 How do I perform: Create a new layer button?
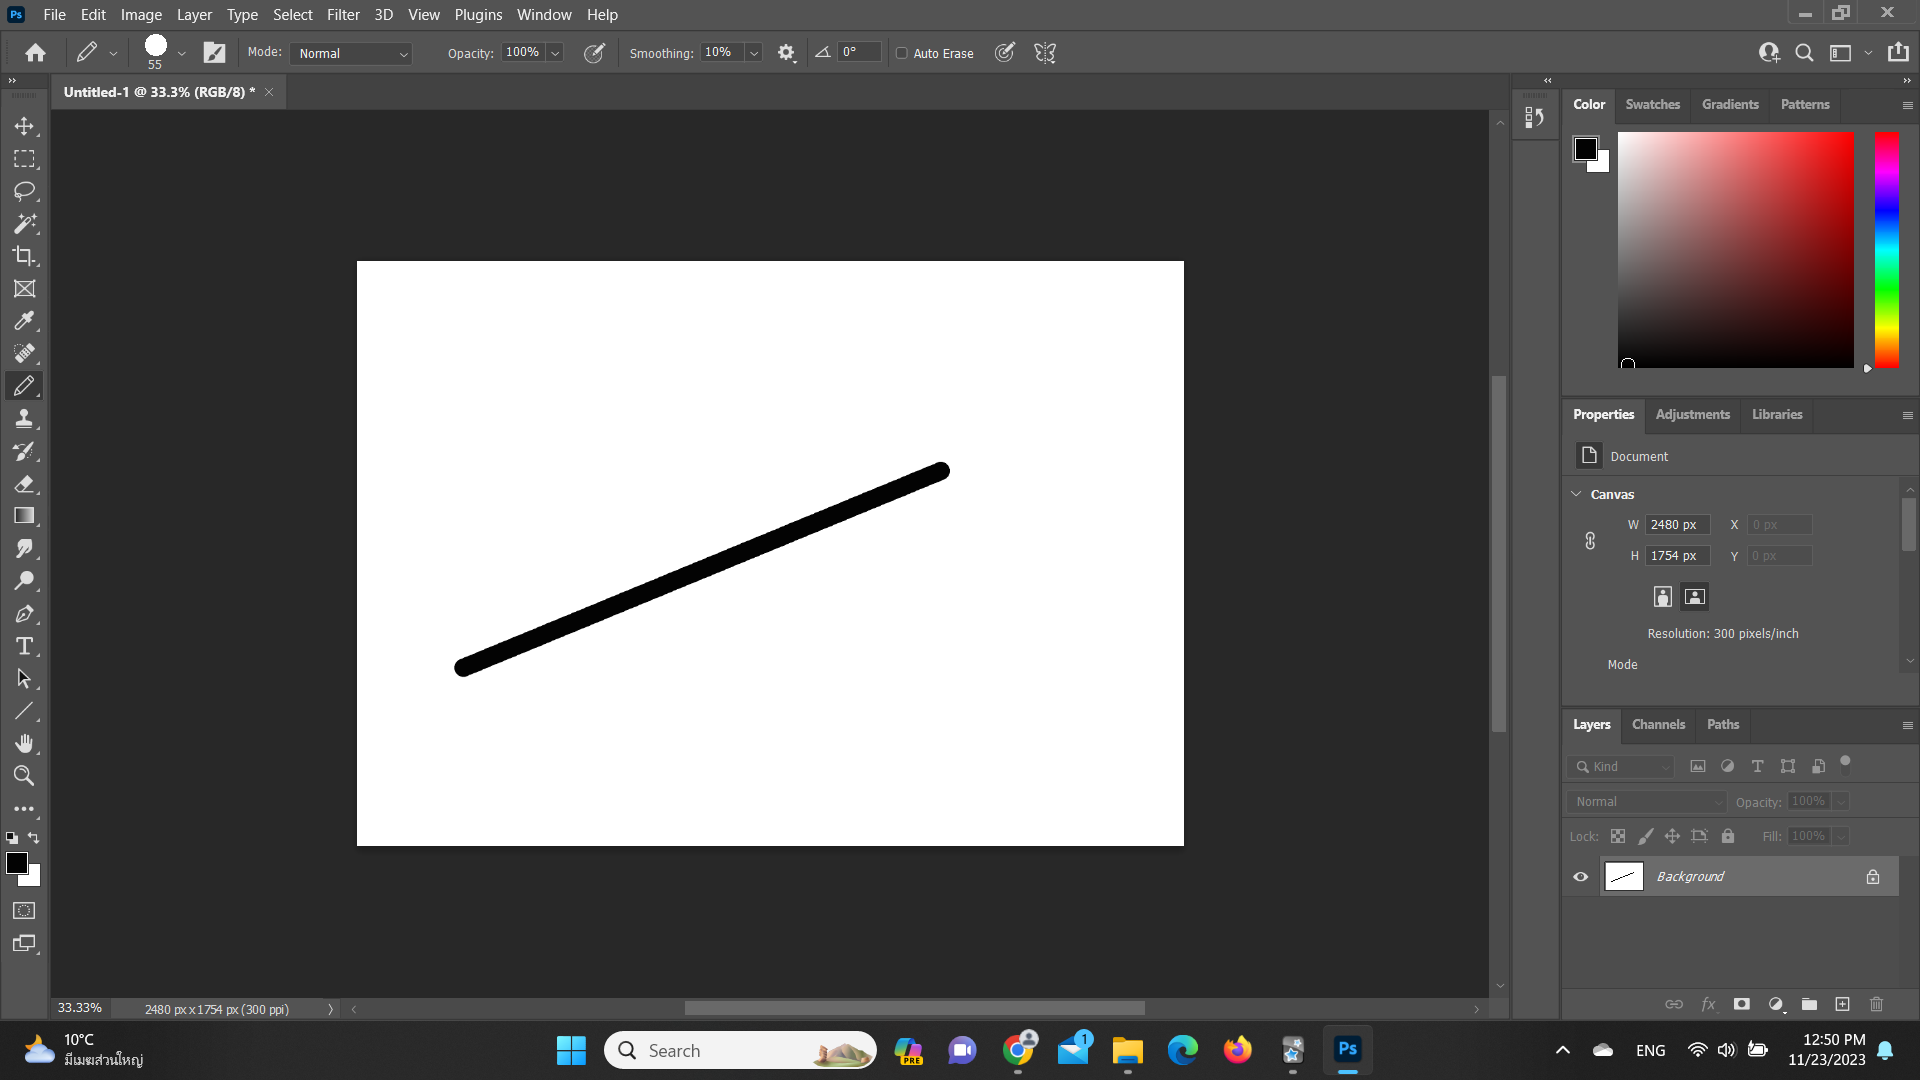[1842, 1004]
